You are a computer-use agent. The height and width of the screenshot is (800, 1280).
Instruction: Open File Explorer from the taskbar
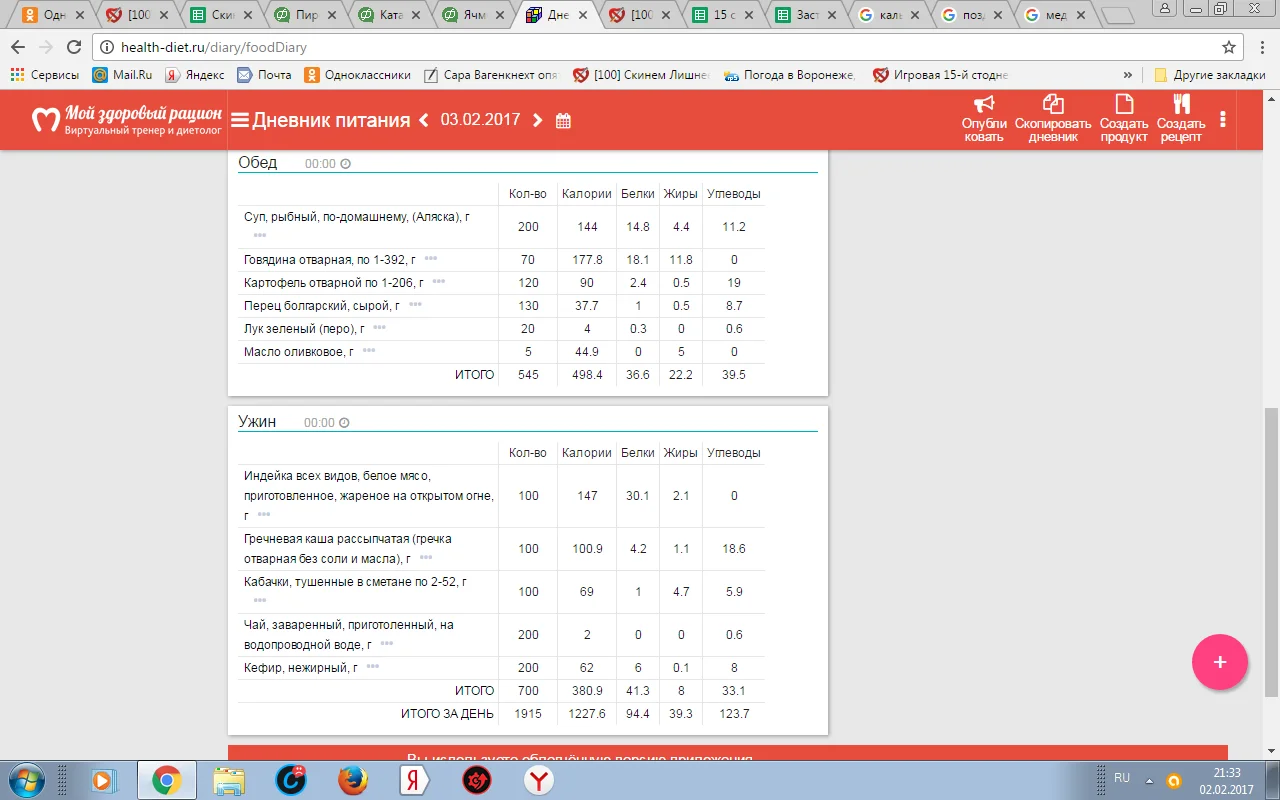point(228,779)
